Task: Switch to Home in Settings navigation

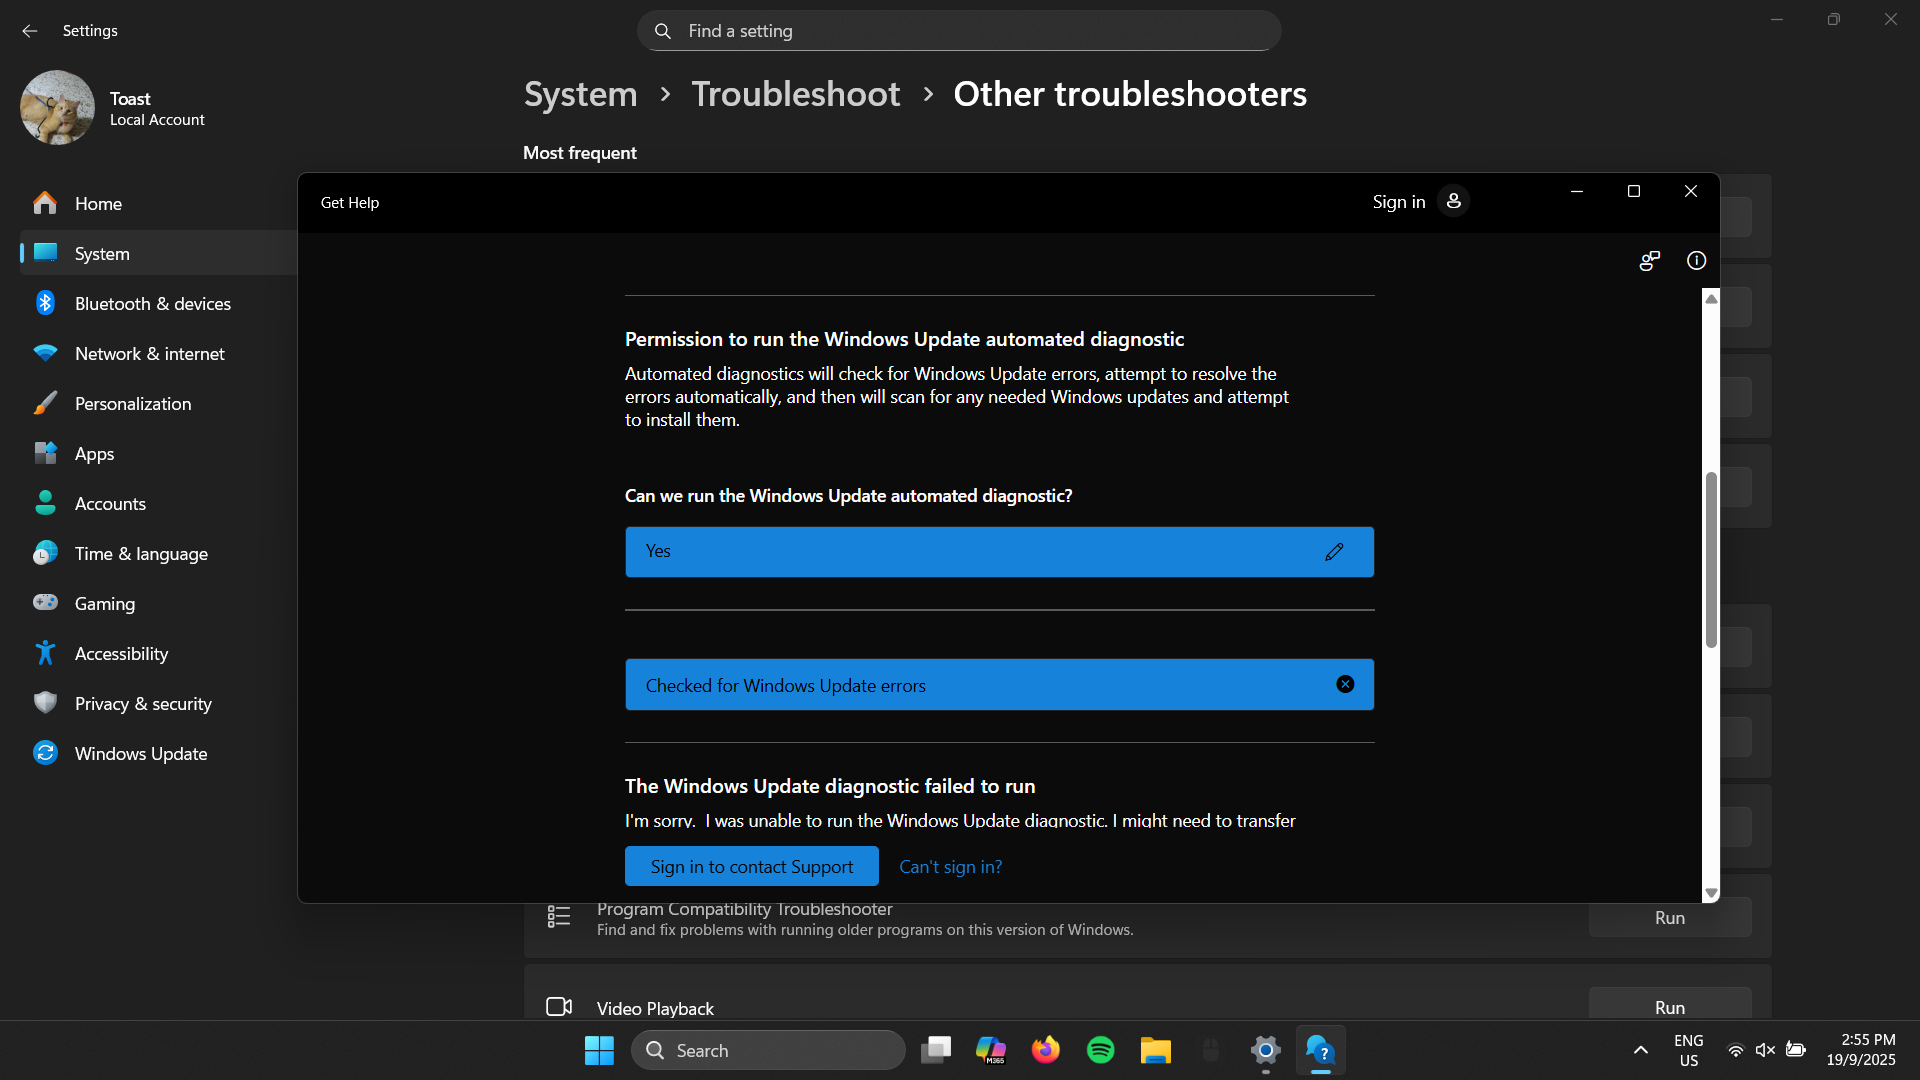Action: click(97, 203)
